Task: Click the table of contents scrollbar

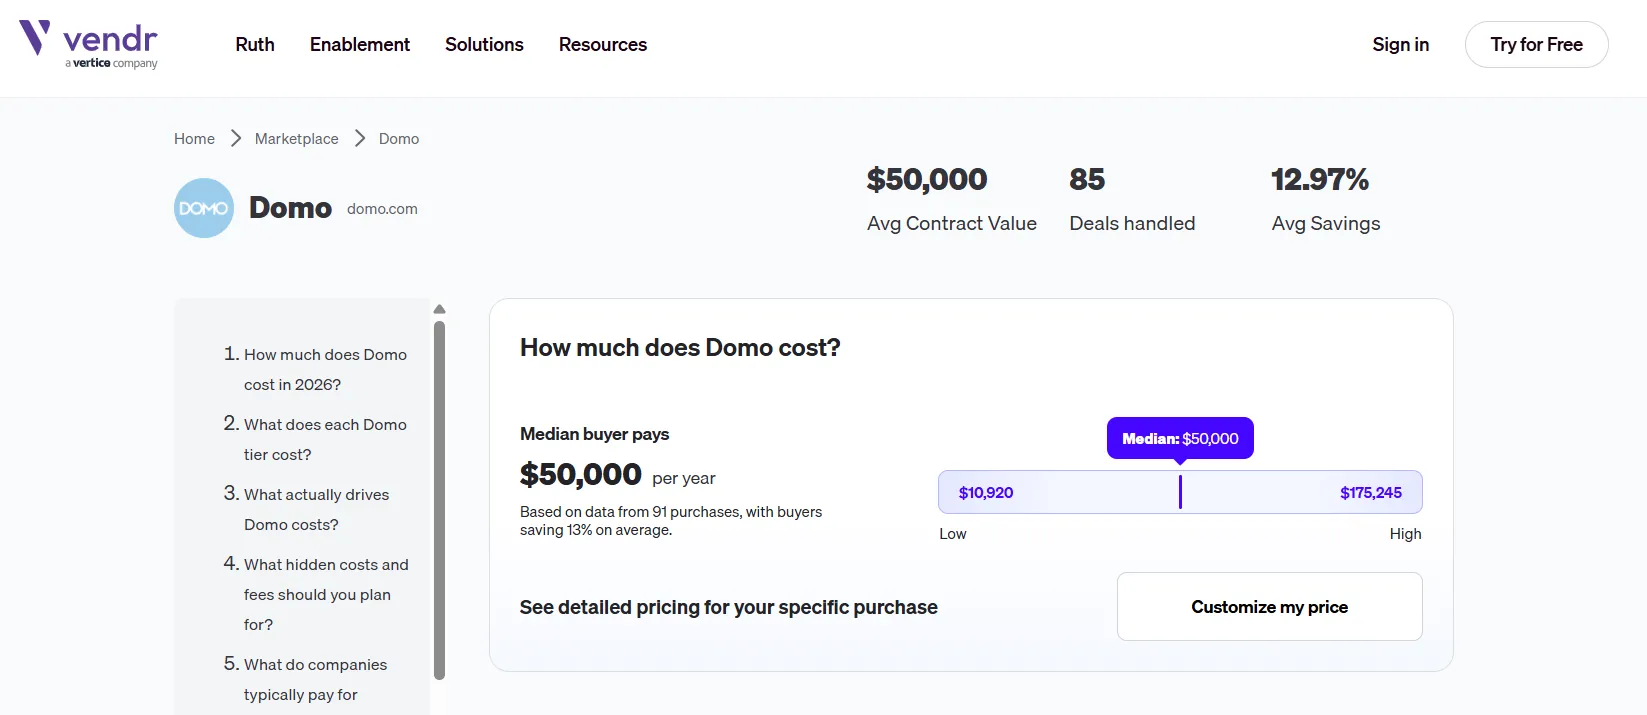Action: (x=439, y=500)
